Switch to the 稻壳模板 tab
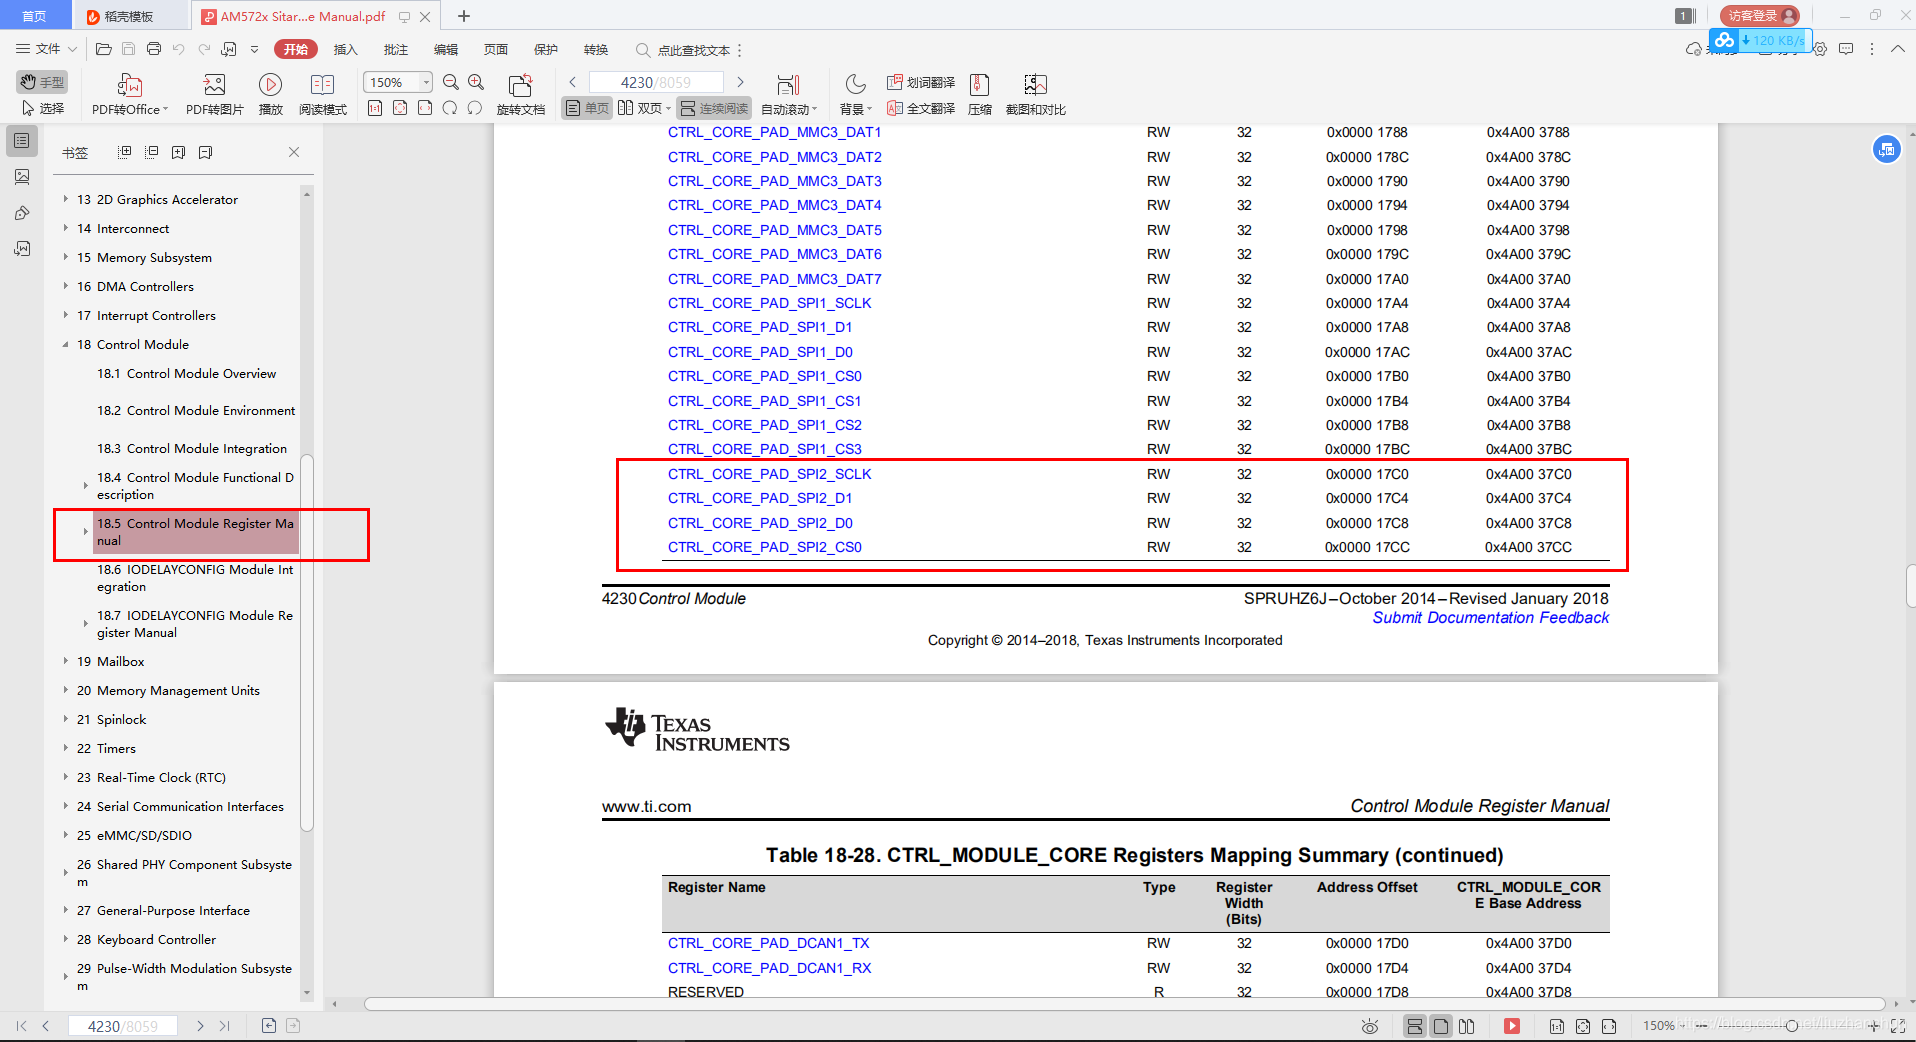 click(131, 16)
